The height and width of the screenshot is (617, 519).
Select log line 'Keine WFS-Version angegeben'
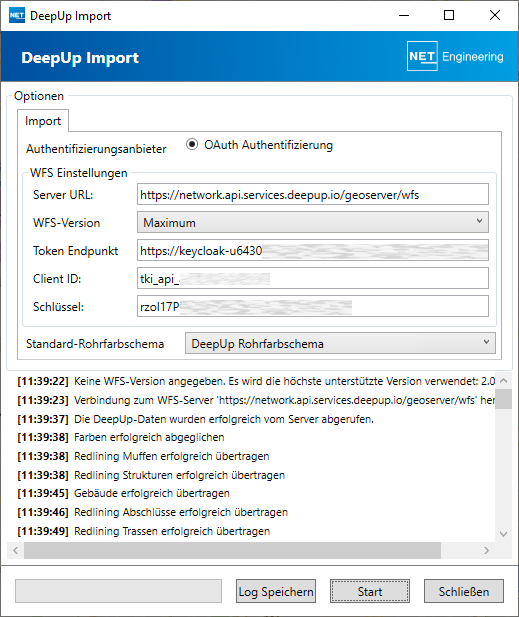click(x=256, y=381)
